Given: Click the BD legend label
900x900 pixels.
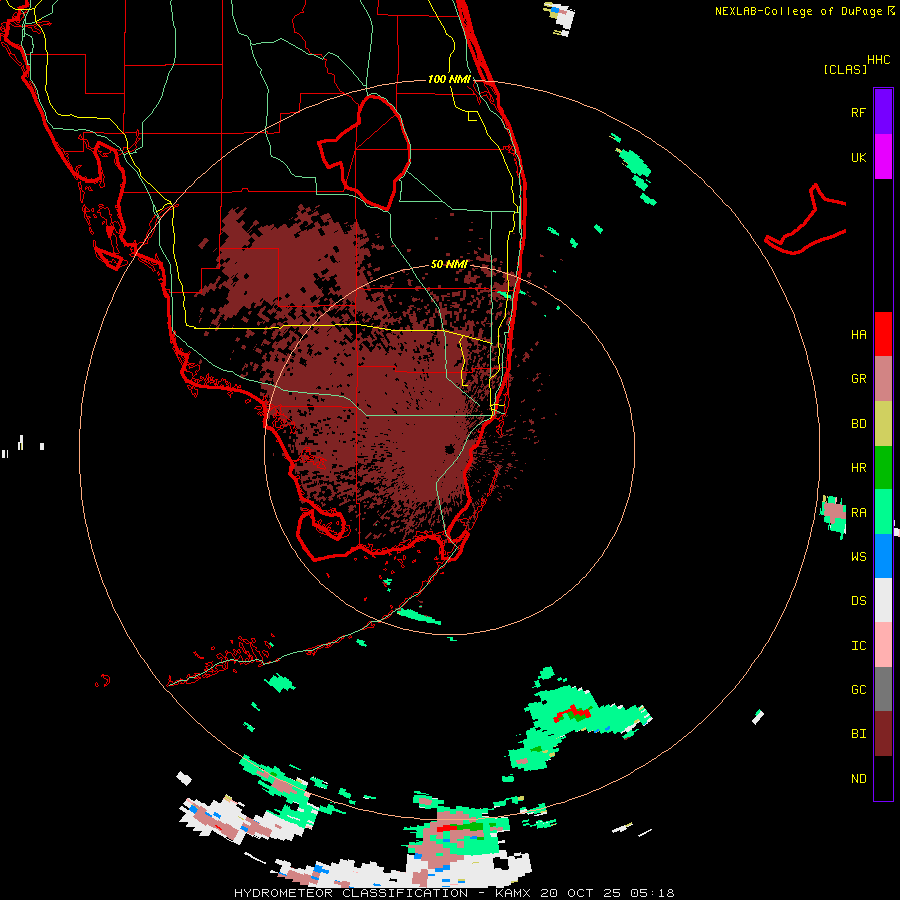Looking at the screenshot, I should click(x=858, y=423).
